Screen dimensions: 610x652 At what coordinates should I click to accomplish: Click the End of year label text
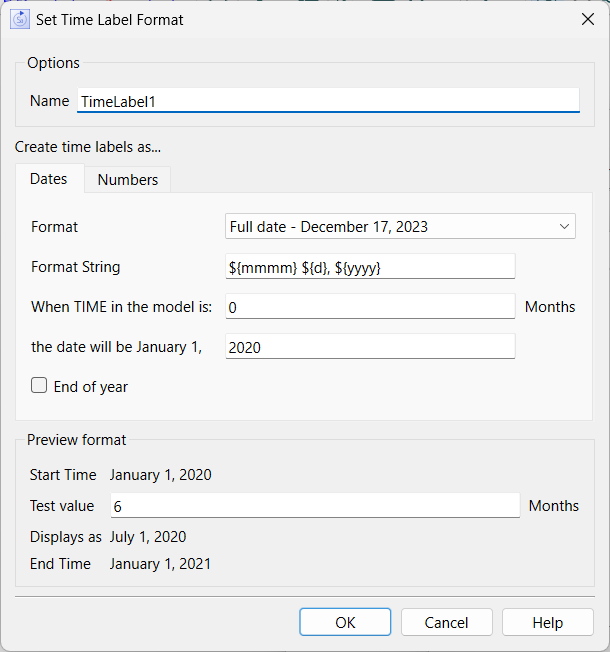click(x=91, y=387)
